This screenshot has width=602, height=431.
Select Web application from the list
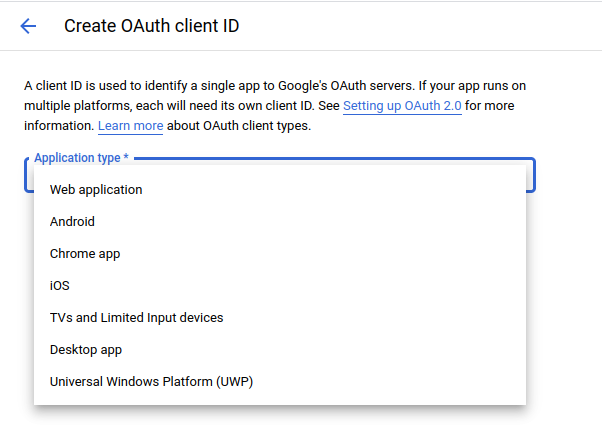[96, 189]
